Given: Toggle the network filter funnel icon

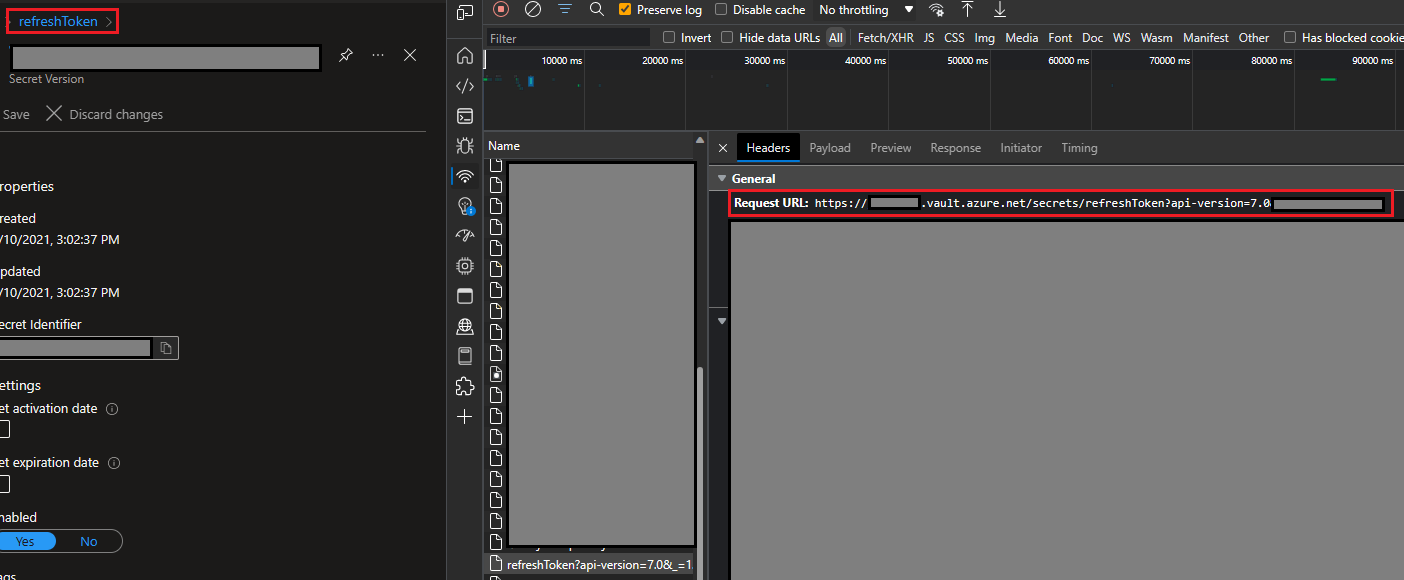Looking at the screenshot, I should (x=565, y=9).
